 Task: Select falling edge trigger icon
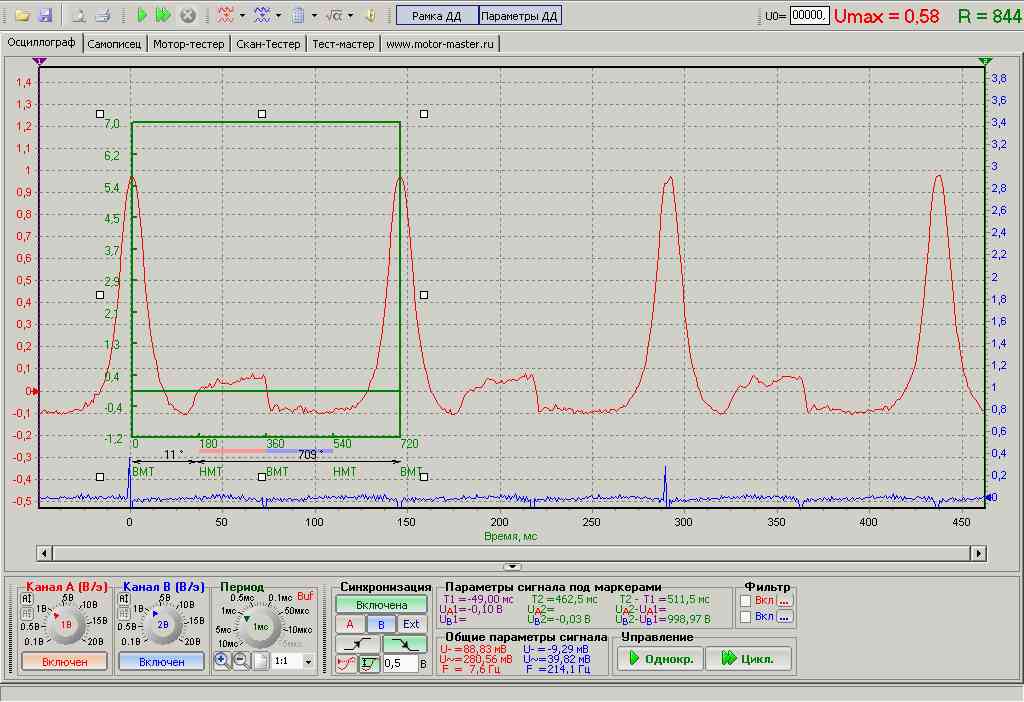408,644
